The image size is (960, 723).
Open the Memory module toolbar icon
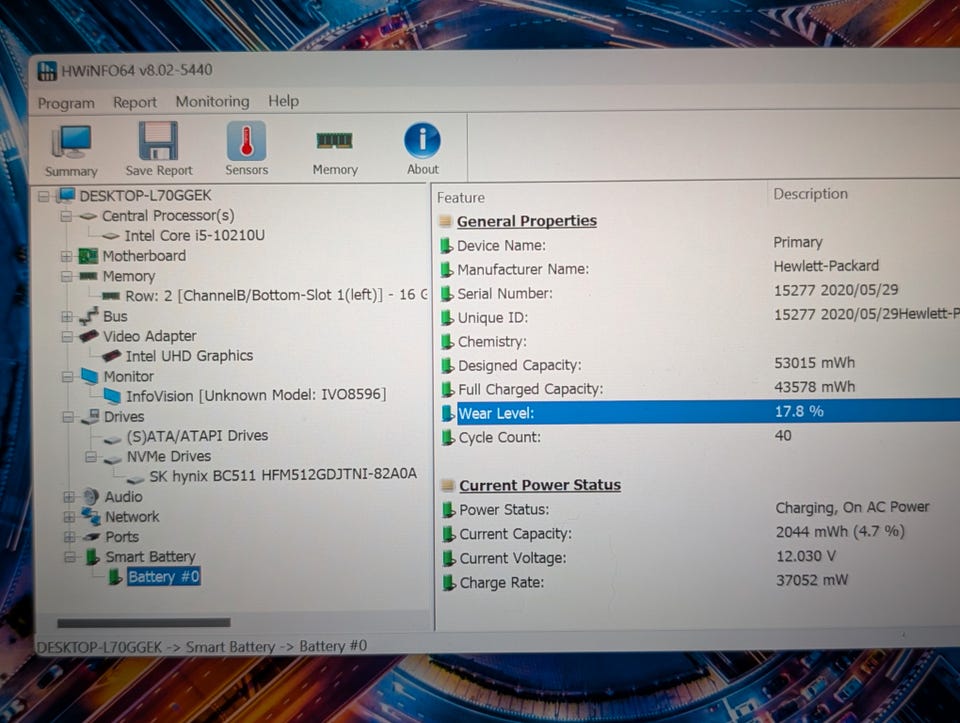(x=334, y=141)
